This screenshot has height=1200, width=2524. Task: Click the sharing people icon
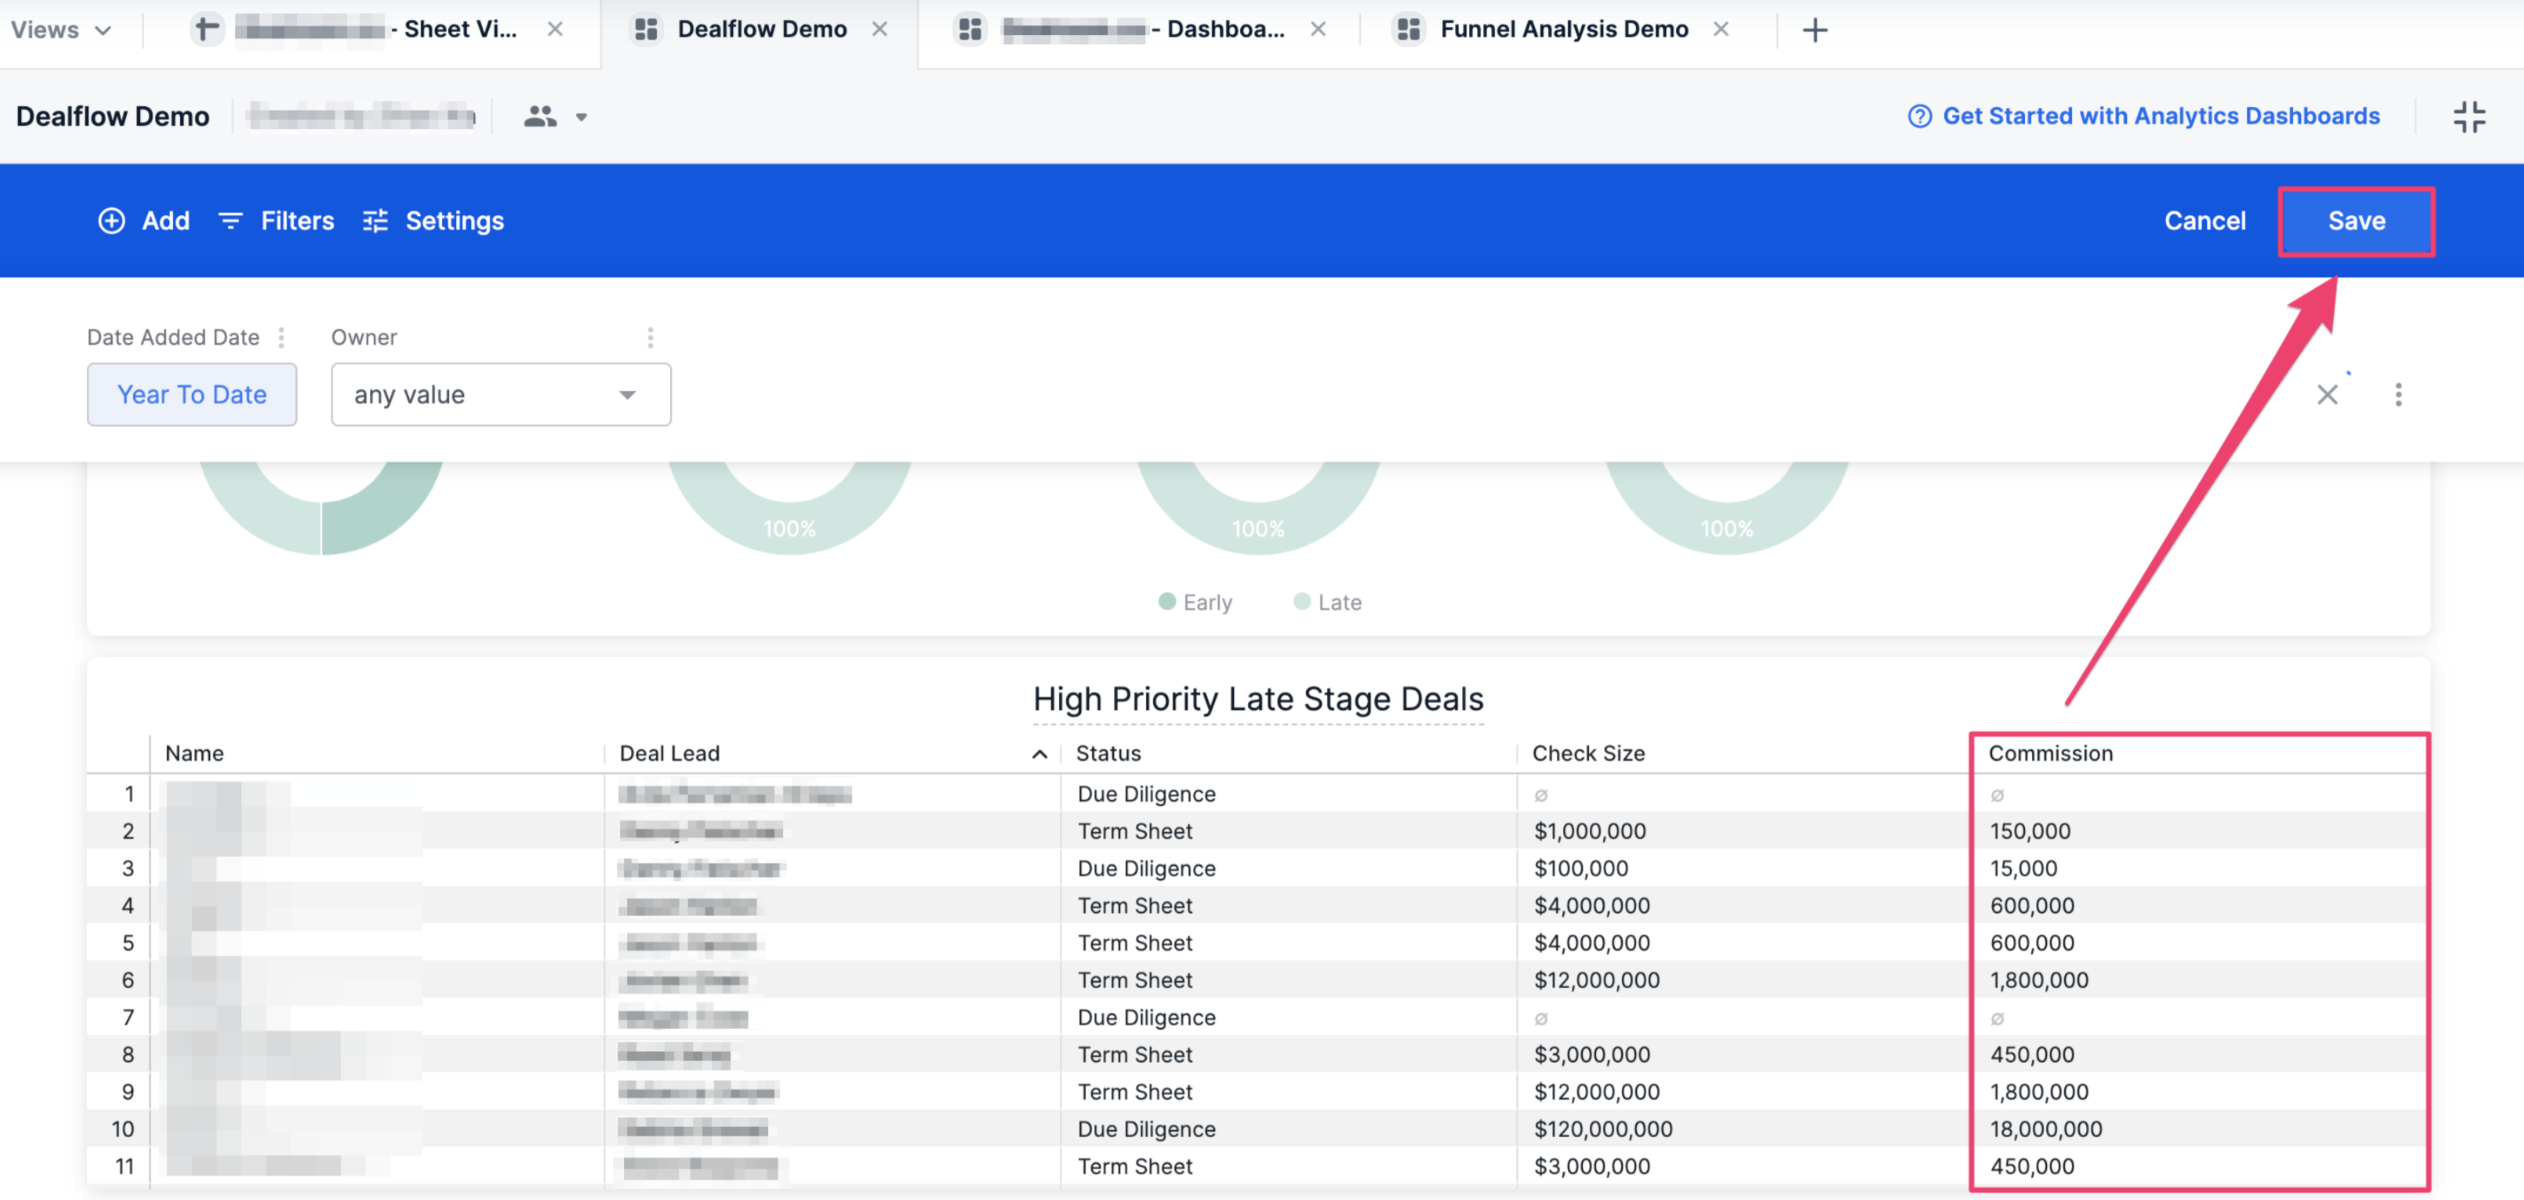pyautogui.click(x=539, y=116)
